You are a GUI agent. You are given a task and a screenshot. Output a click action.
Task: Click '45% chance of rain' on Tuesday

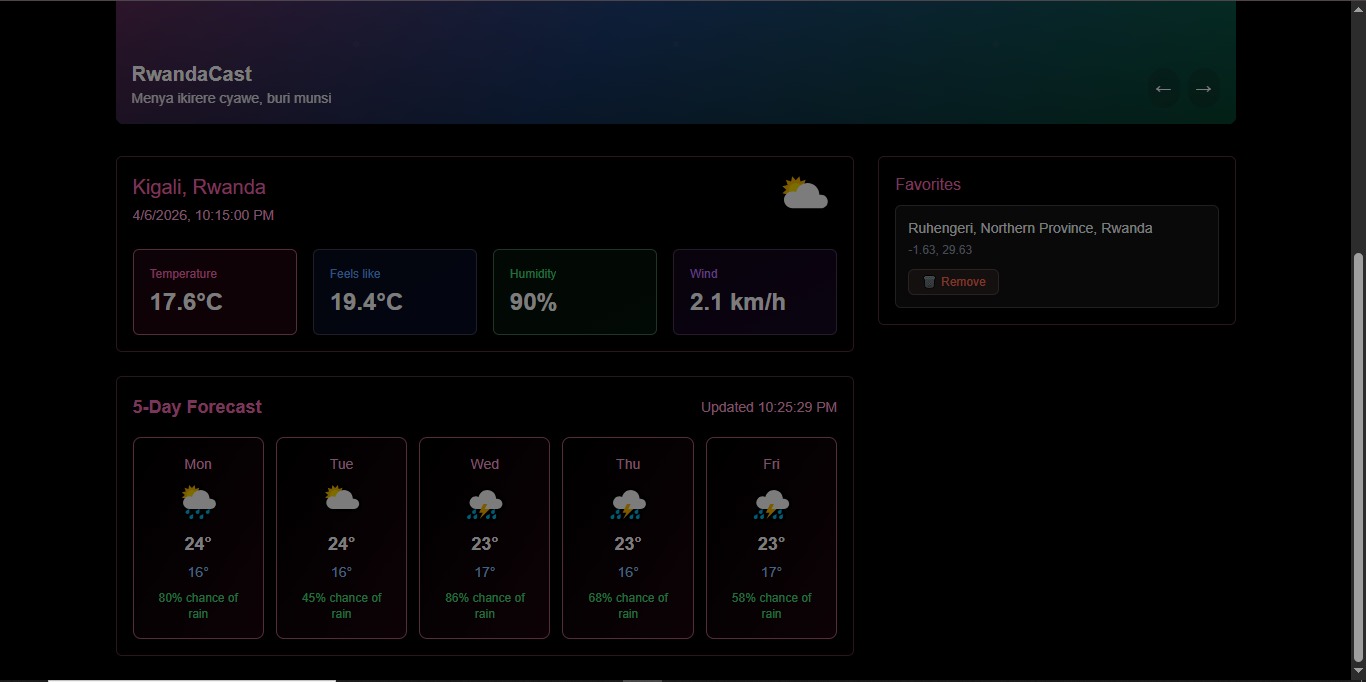pos(342,606)
